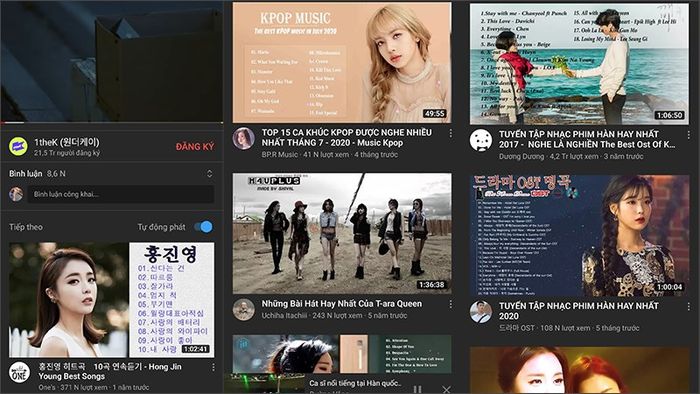Tap the main video player at top left
The image size is (700, 394).
click(x=112, y=61)
